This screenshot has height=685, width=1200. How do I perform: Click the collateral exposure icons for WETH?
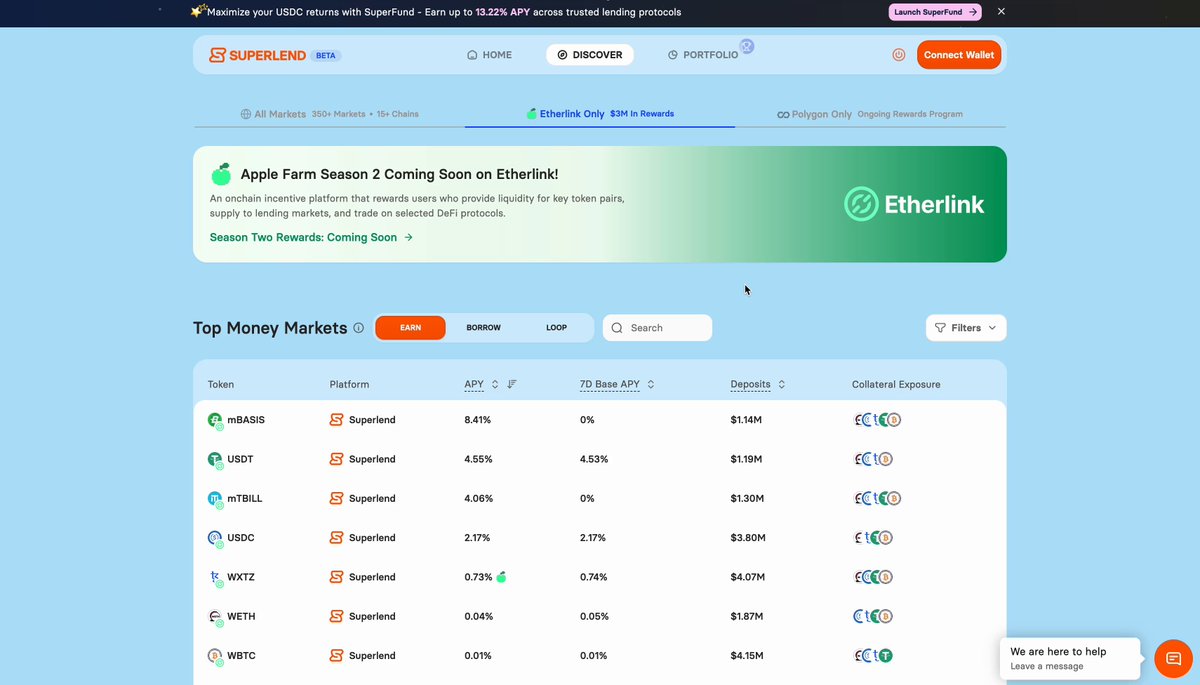[x=873, y=616]
